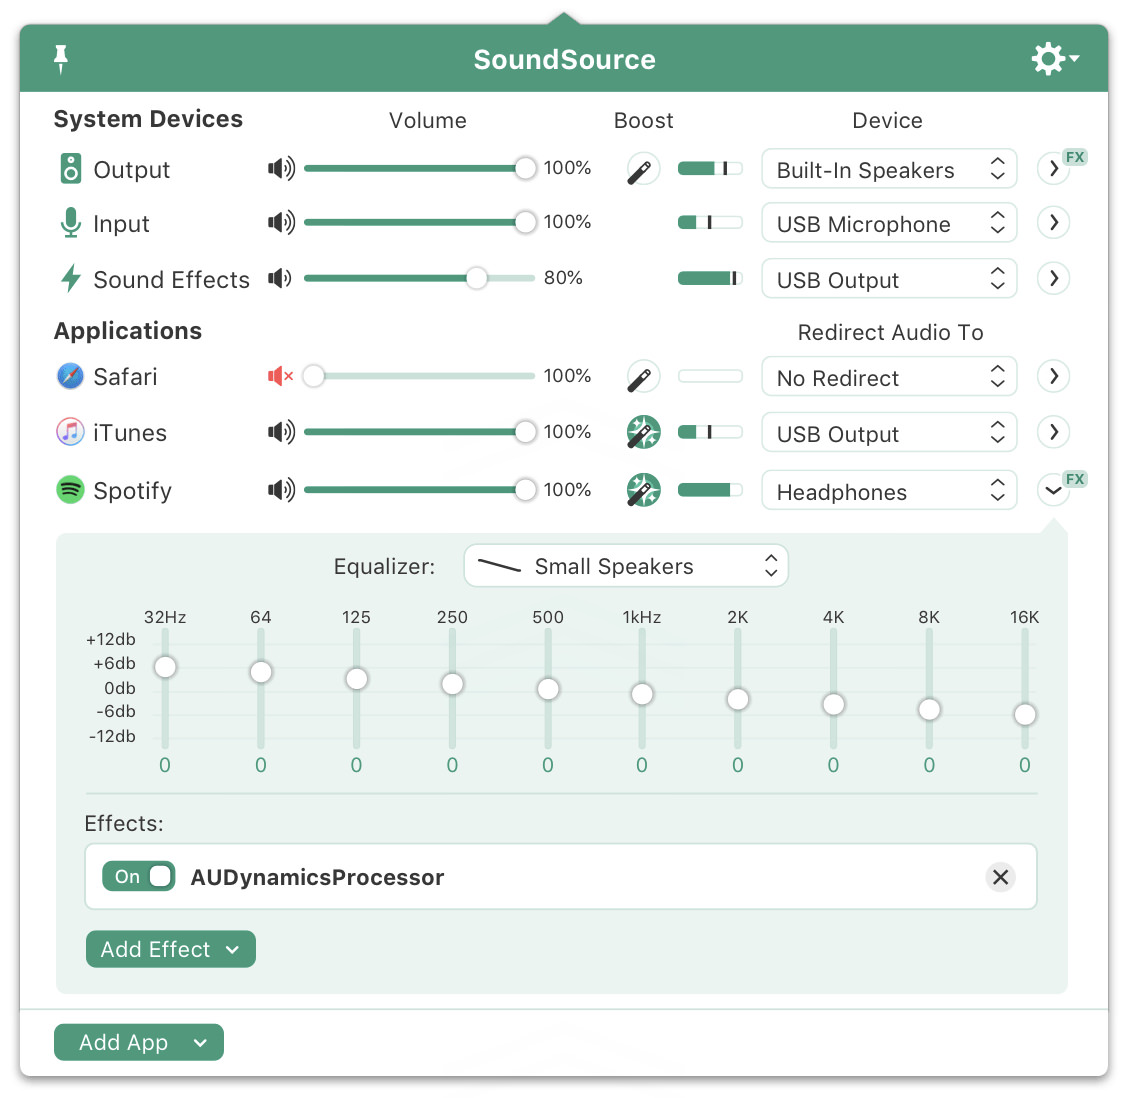Click the iTunes volume slider handle

pyautogui.click(x=525, y=432)
